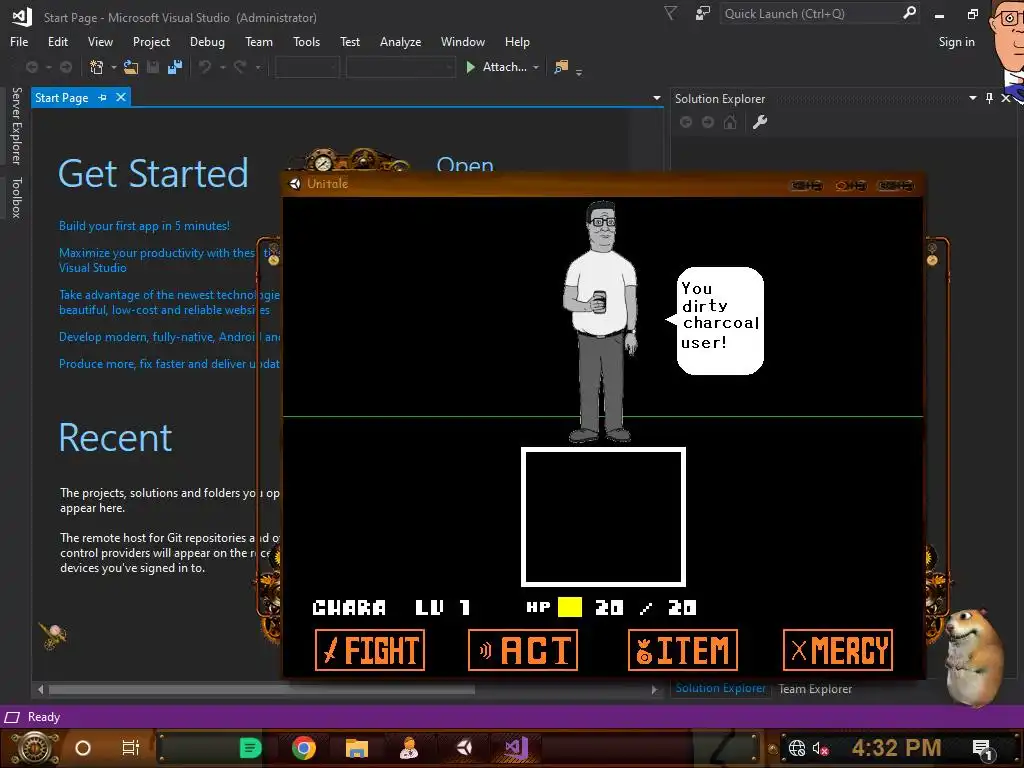1024x768 pixels.
Task: Click the Visual Studio logo icon
Action: click(22, 16)
